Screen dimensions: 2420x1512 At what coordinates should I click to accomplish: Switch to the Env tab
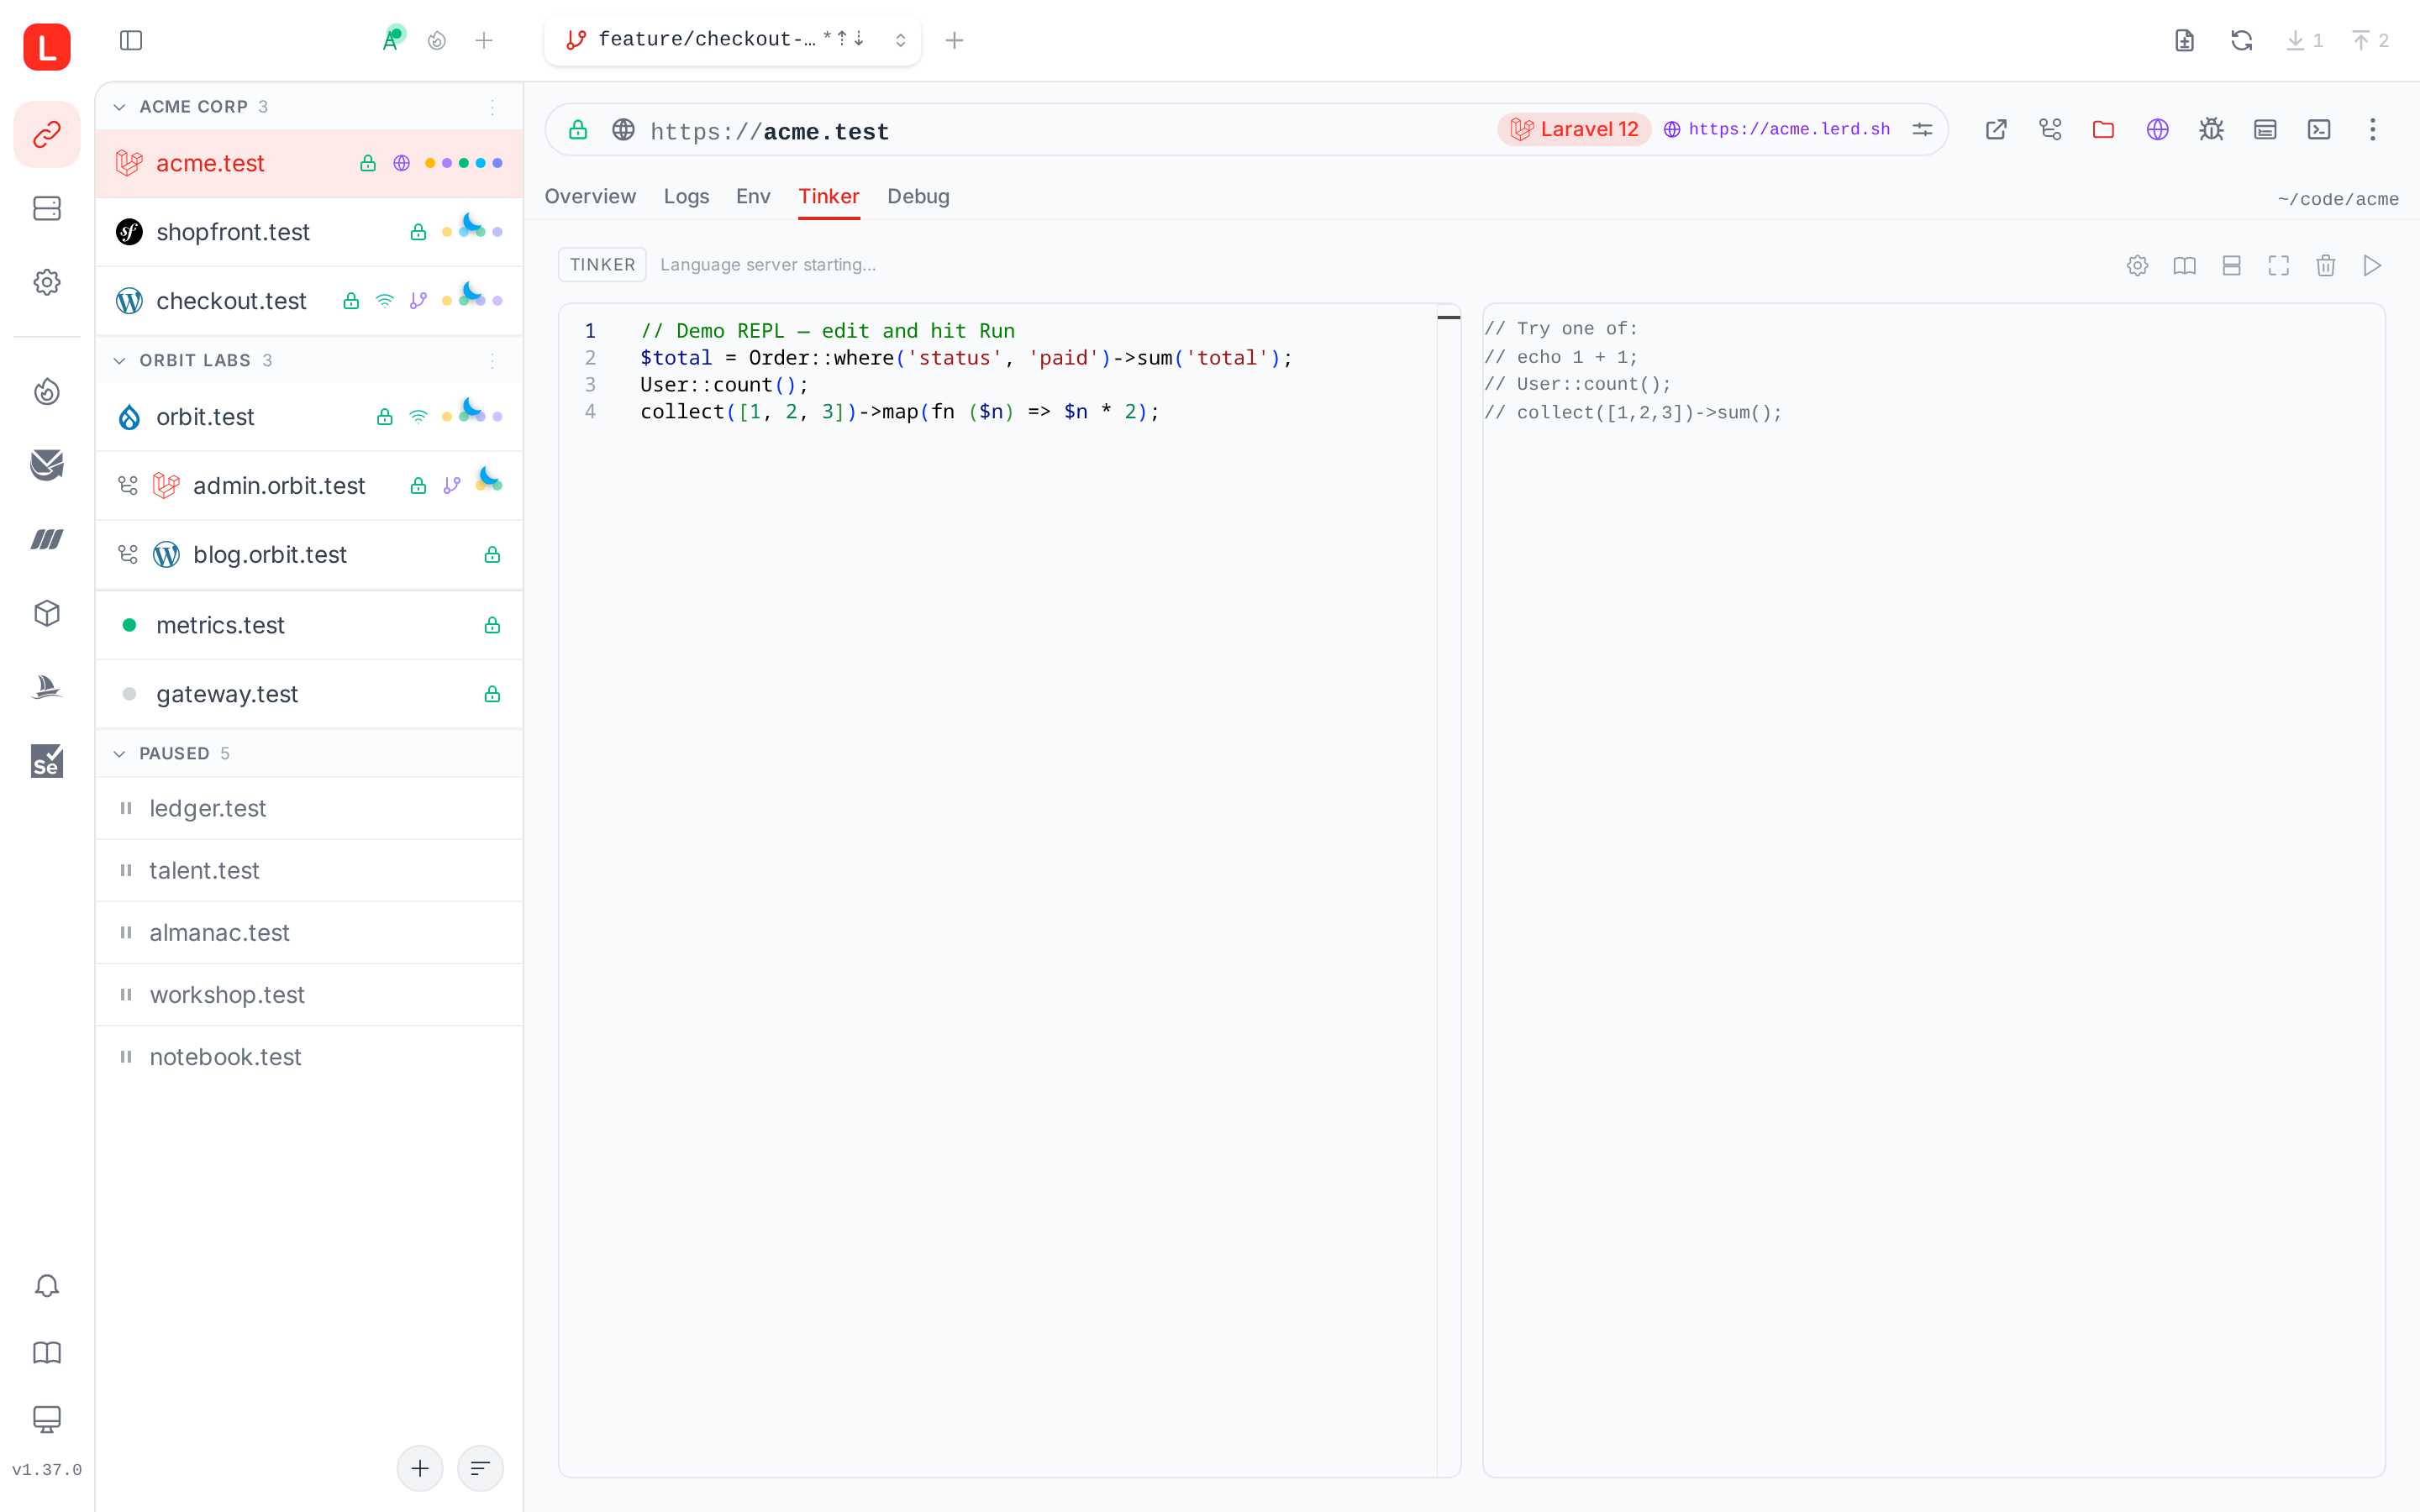tap(753, 196)
